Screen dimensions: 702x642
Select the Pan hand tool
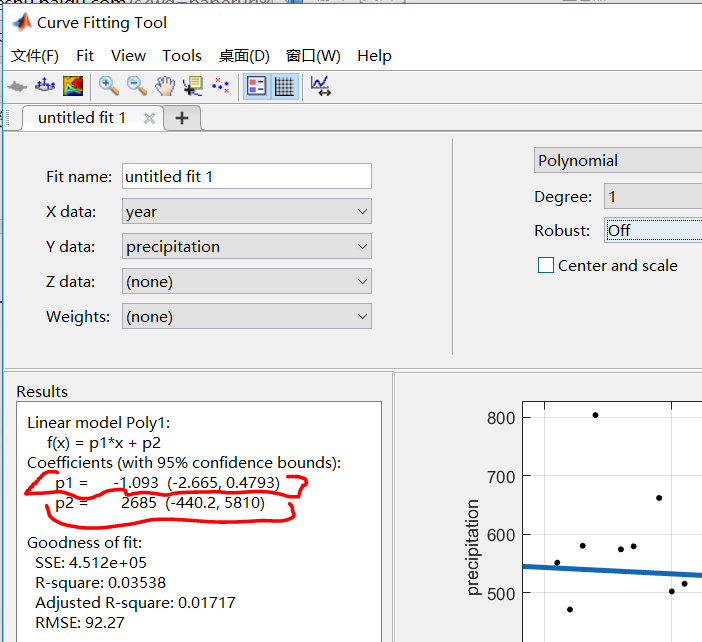tap(164, 86)
